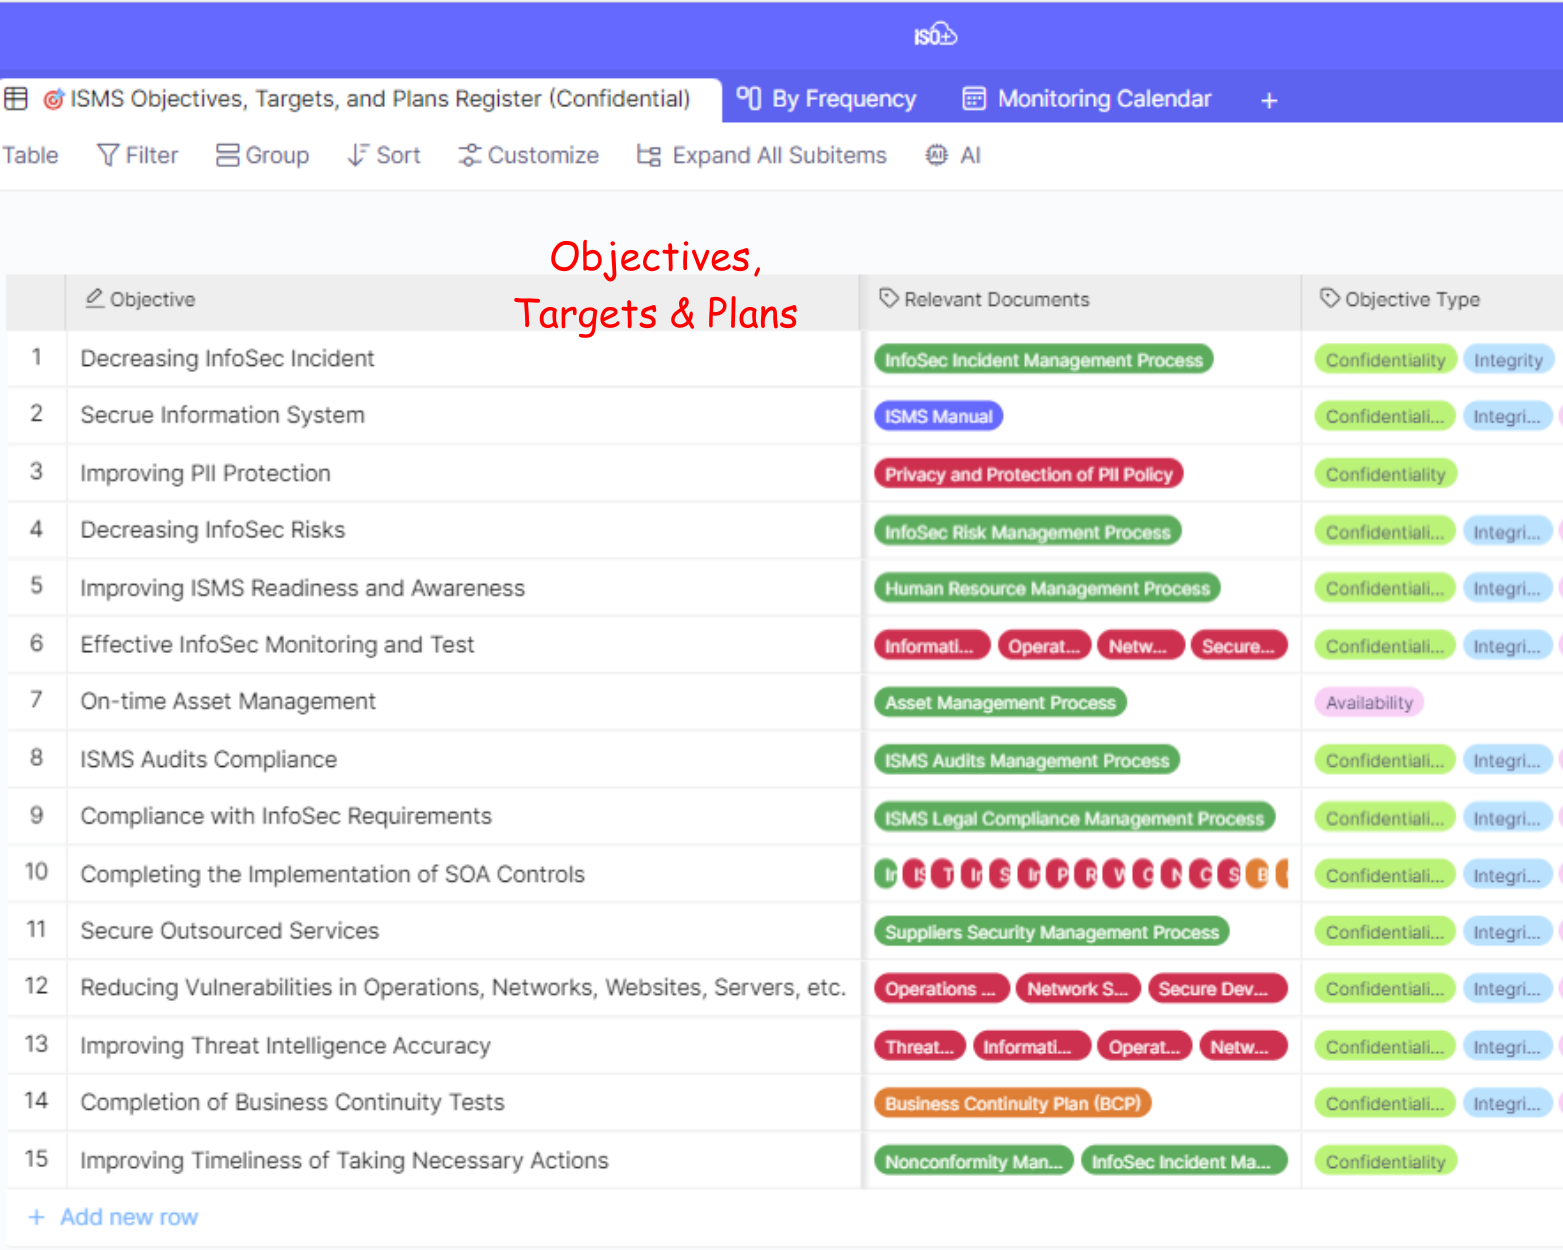Switch to By Frequency view
1563x1250 pixels.
point(827,99)
